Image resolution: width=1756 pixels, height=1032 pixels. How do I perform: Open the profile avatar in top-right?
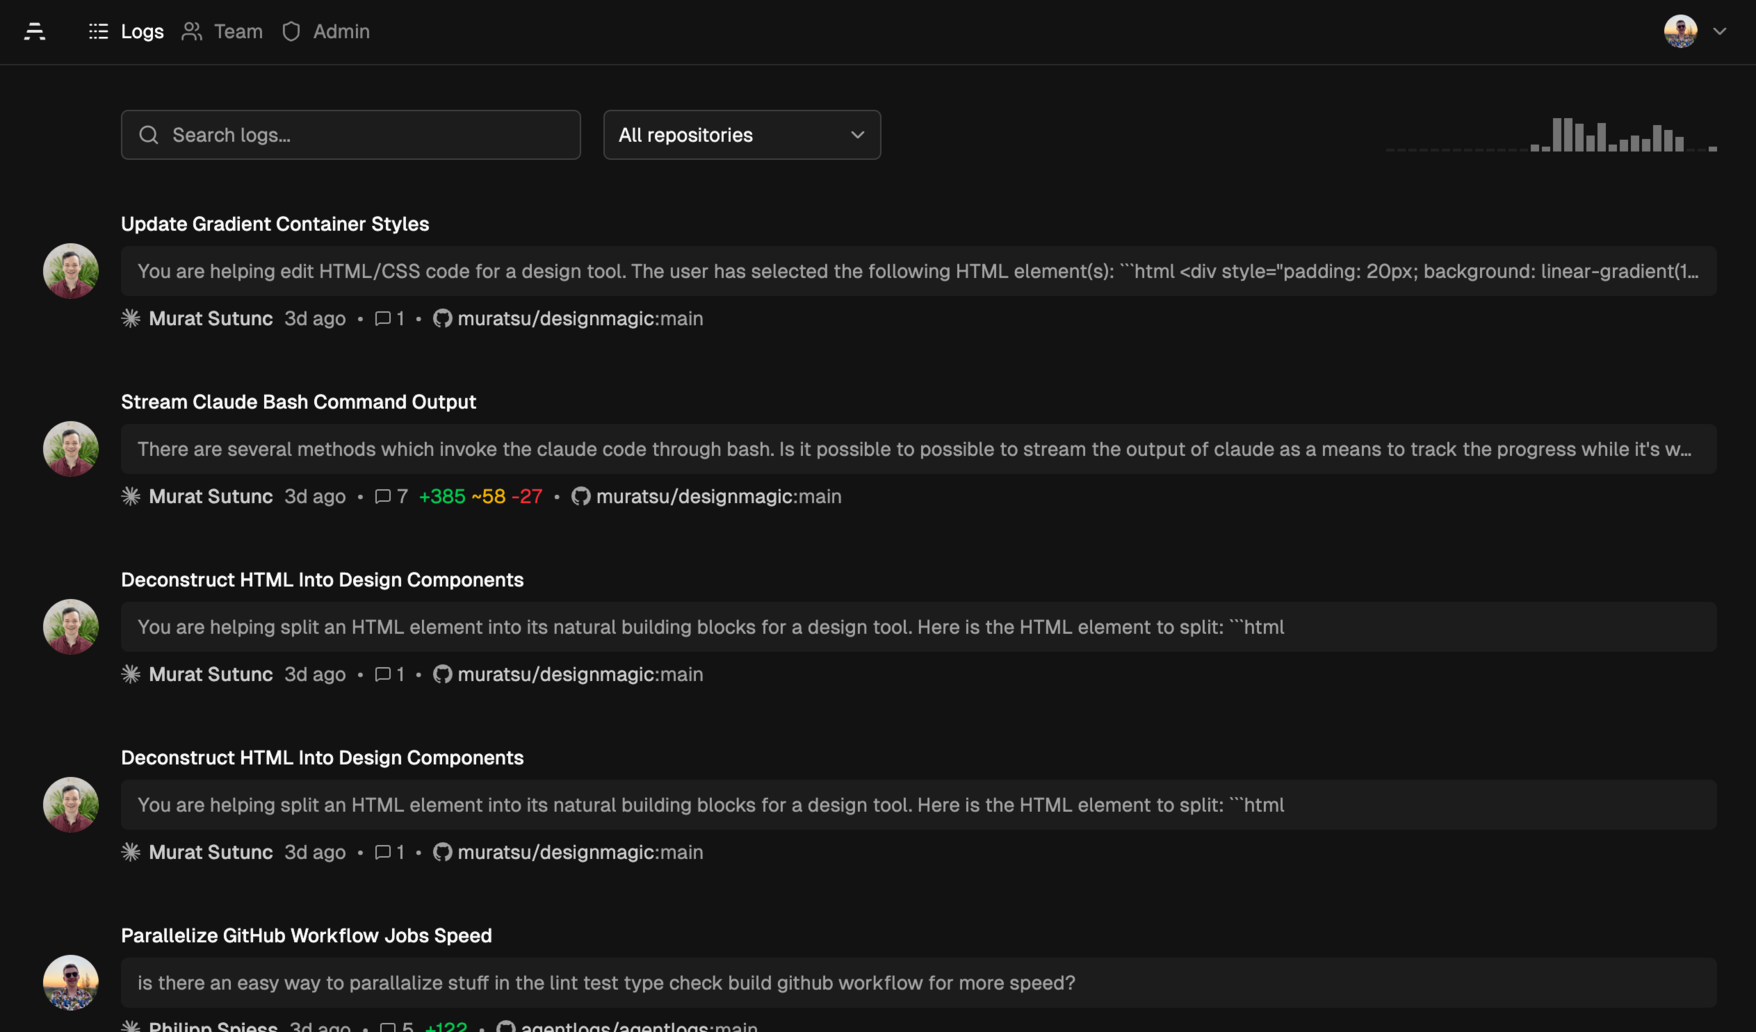click(x=1680, y=32)
